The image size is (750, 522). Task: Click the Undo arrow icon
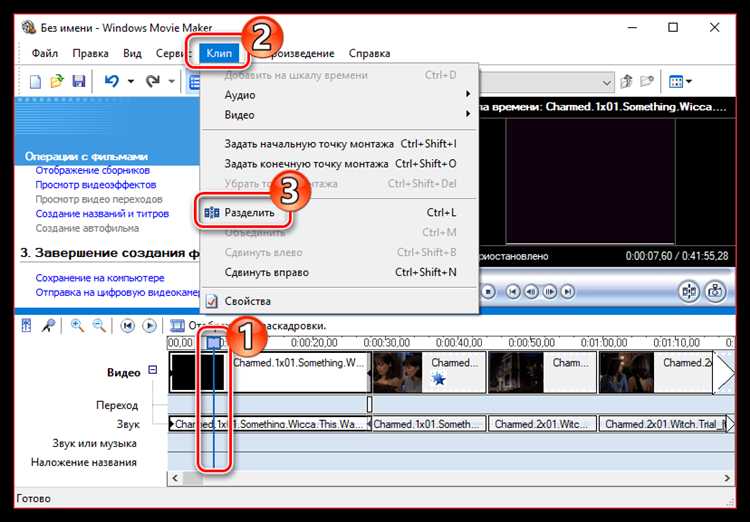(110, 81)
